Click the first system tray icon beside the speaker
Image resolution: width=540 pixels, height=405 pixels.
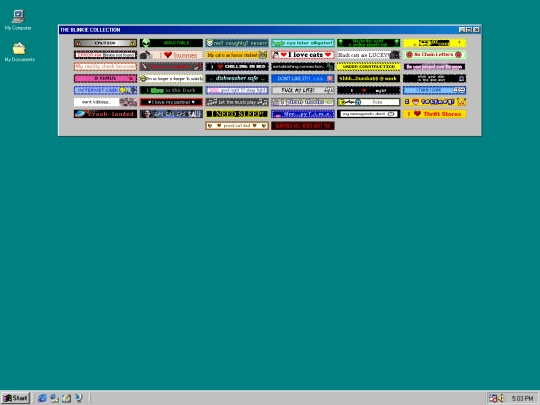click(x=493, y=398)
